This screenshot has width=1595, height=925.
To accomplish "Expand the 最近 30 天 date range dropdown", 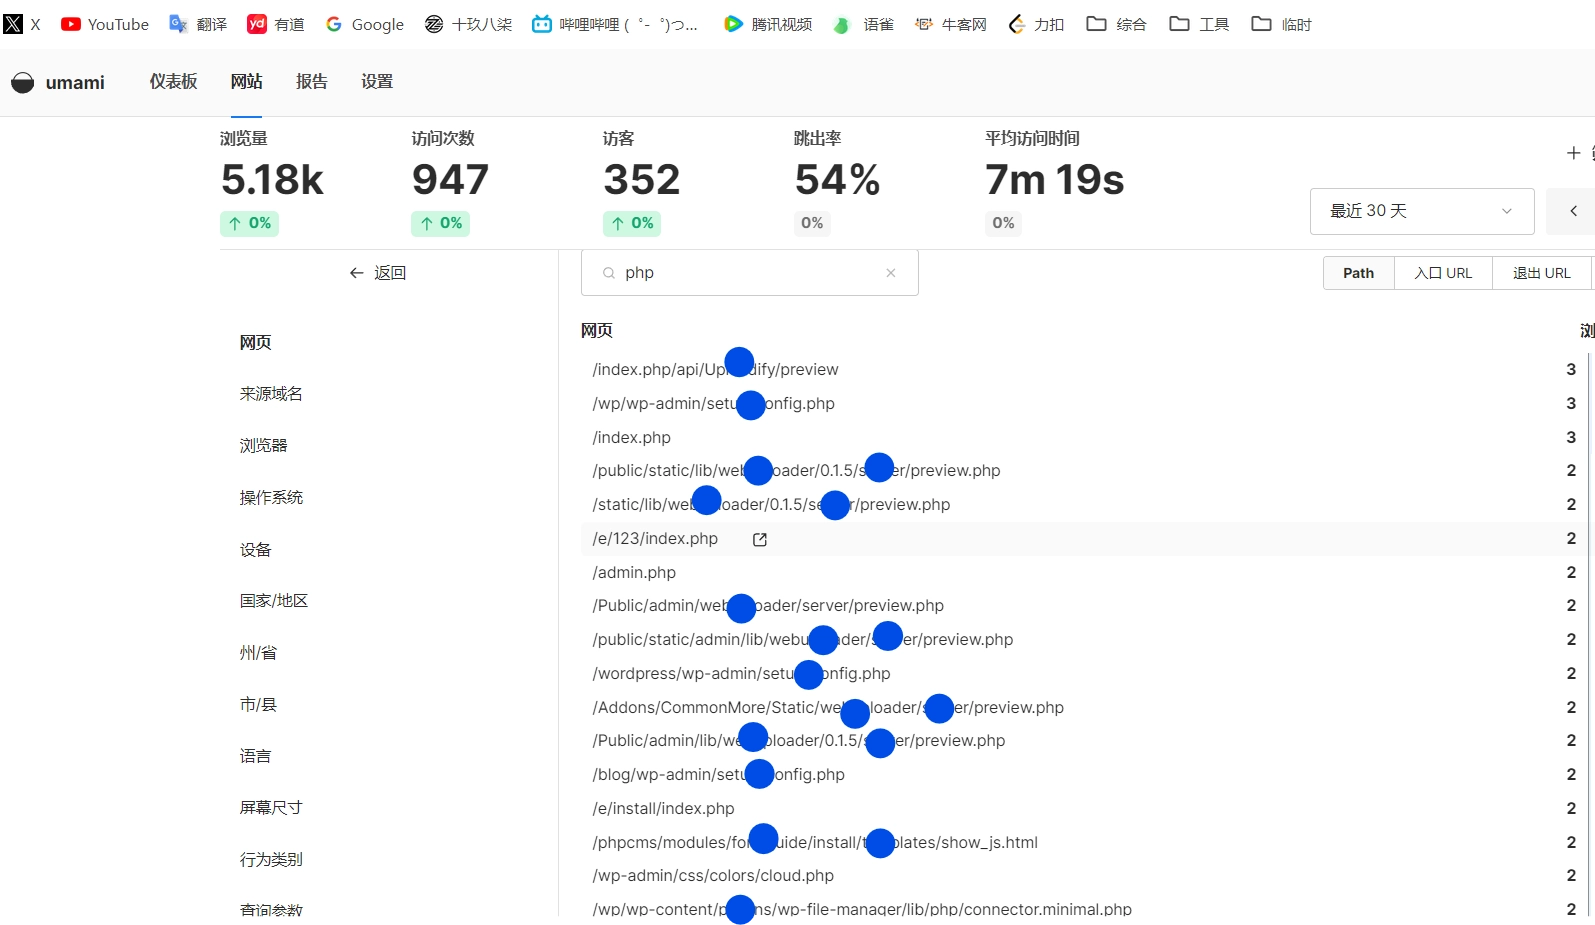I will click(1421, 211).
